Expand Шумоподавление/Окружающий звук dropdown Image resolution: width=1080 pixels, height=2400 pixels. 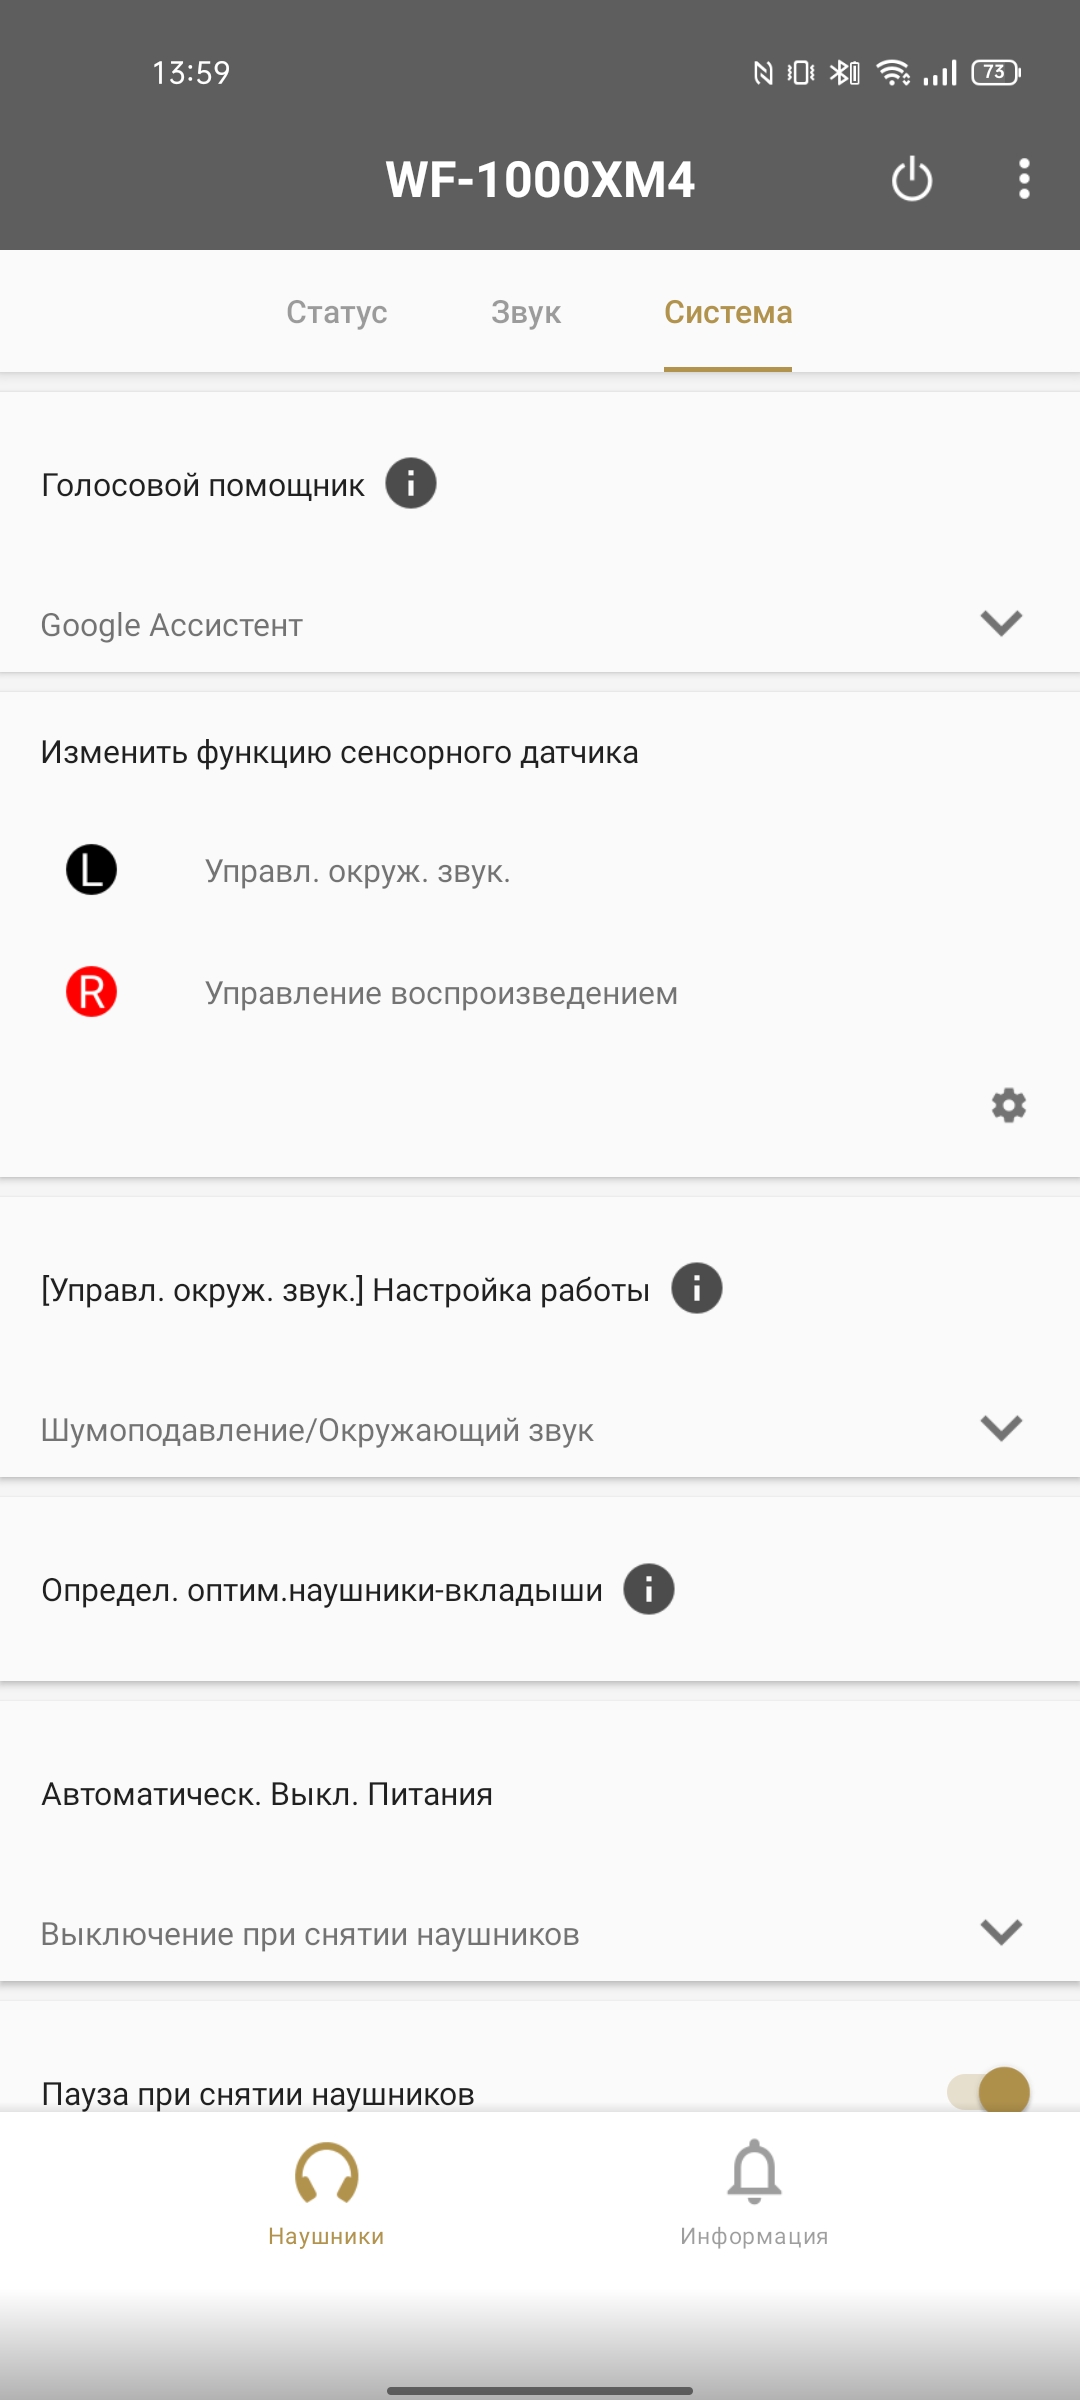click(x=540, y=1429)
